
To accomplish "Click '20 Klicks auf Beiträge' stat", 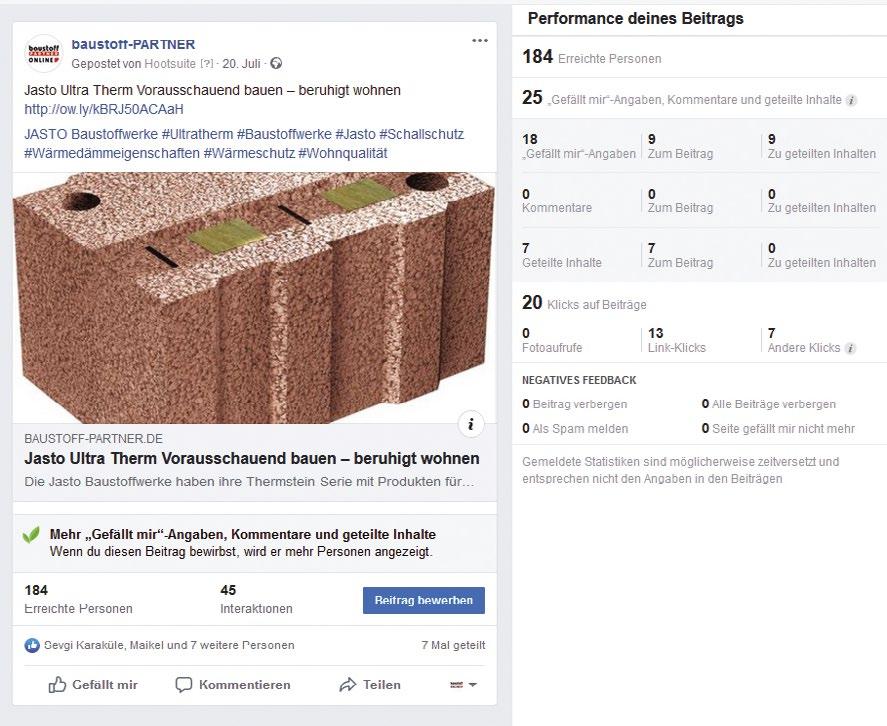I will [x=584, y=303].
